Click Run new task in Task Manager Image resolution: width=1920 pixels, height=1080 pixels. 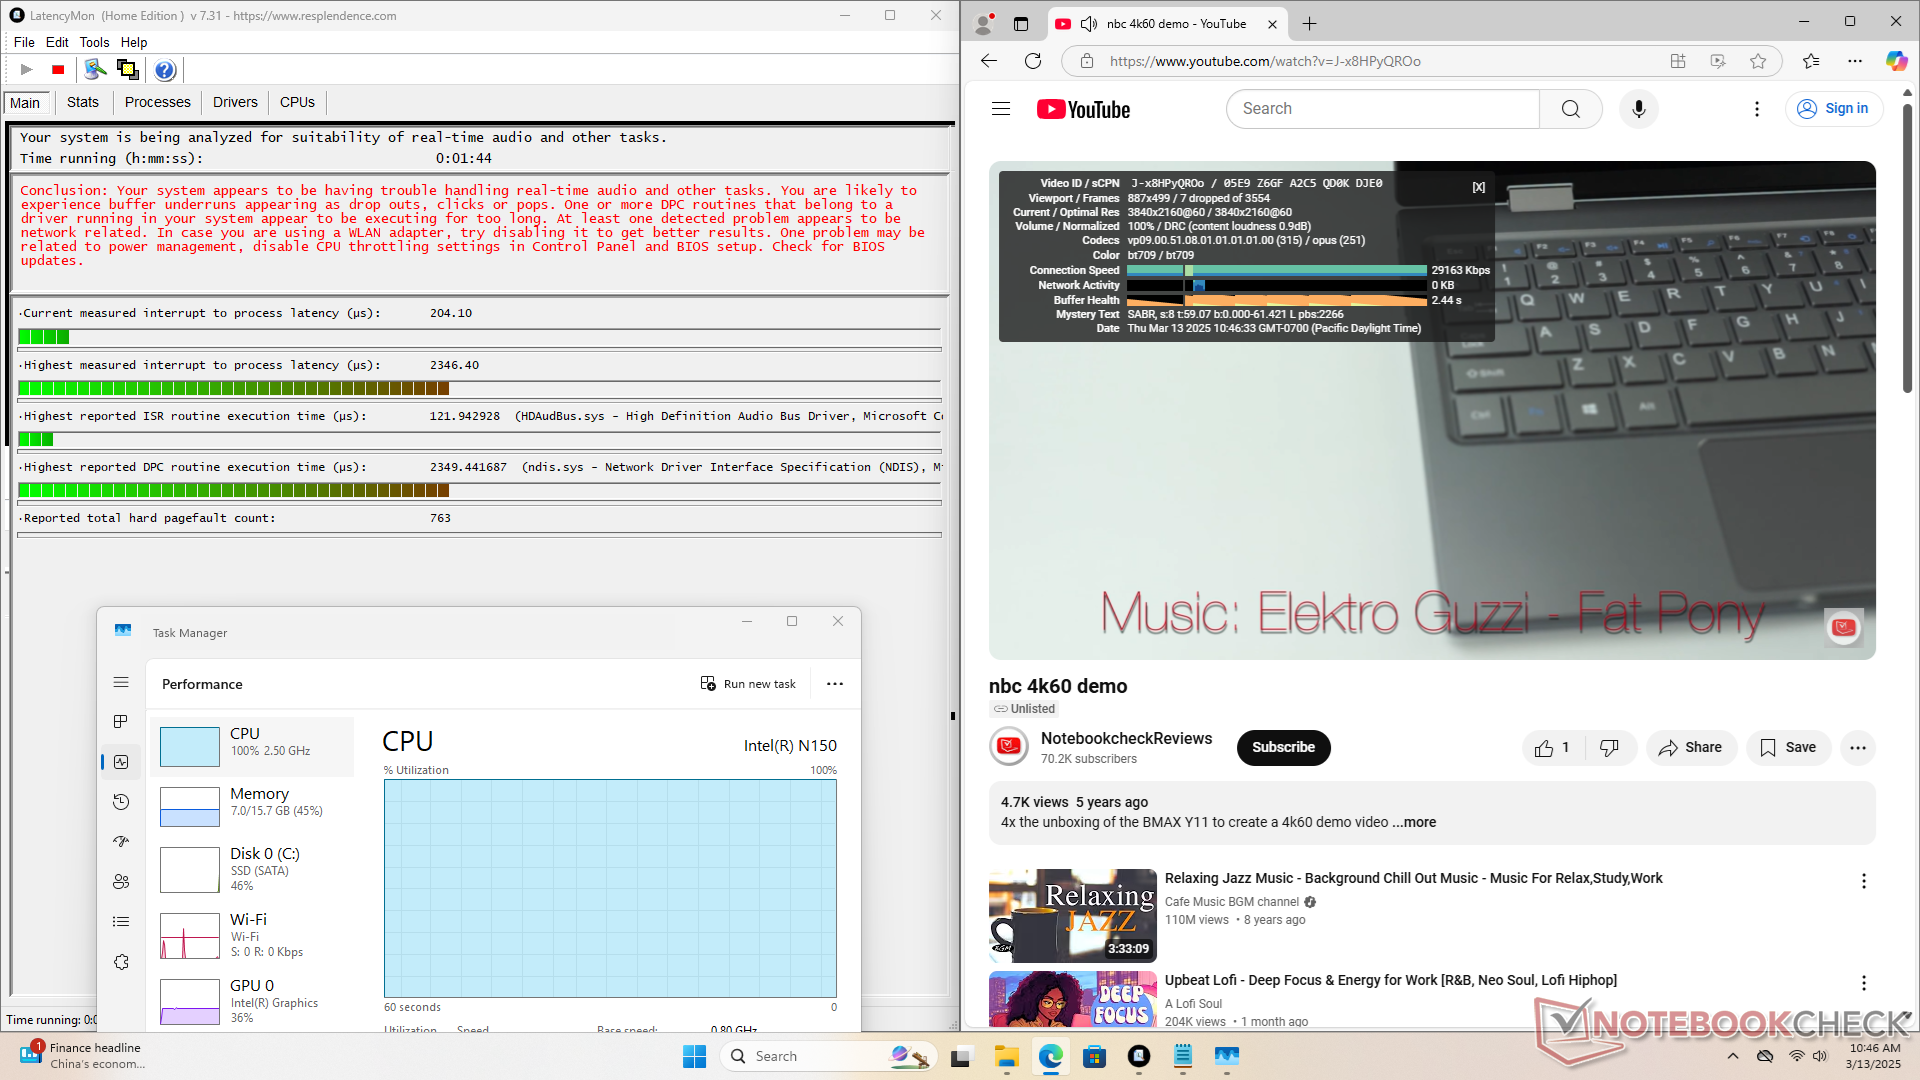click(x=748, y=684)
